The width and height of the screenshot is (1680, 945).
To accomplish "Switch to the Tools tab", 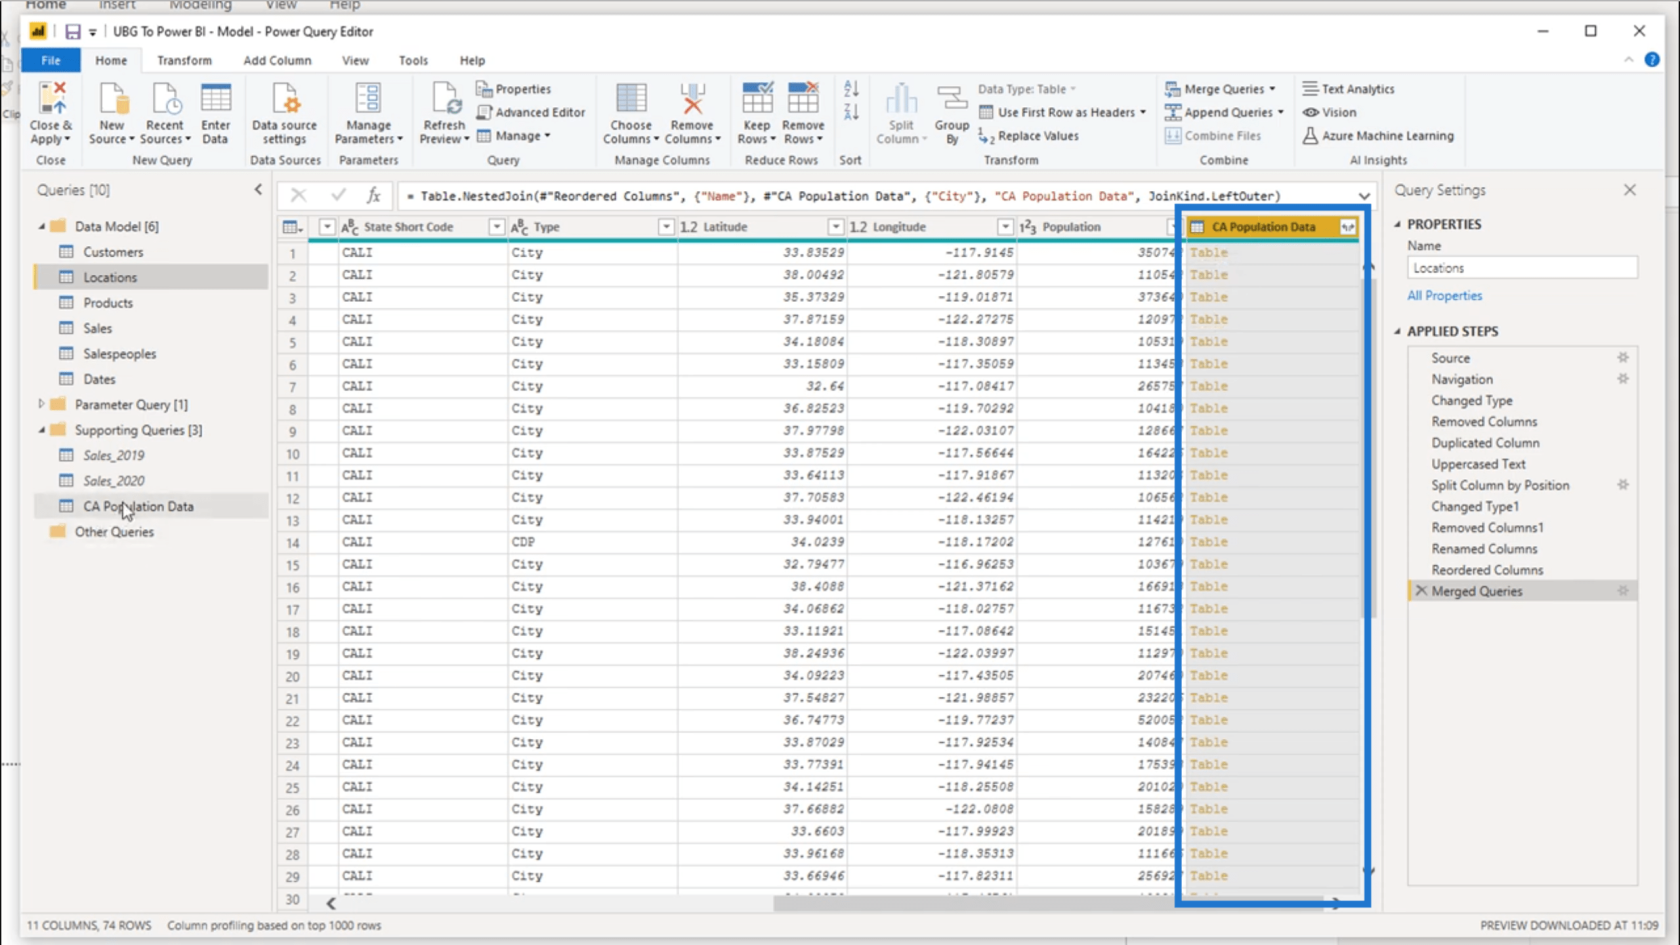I will 413,60.
